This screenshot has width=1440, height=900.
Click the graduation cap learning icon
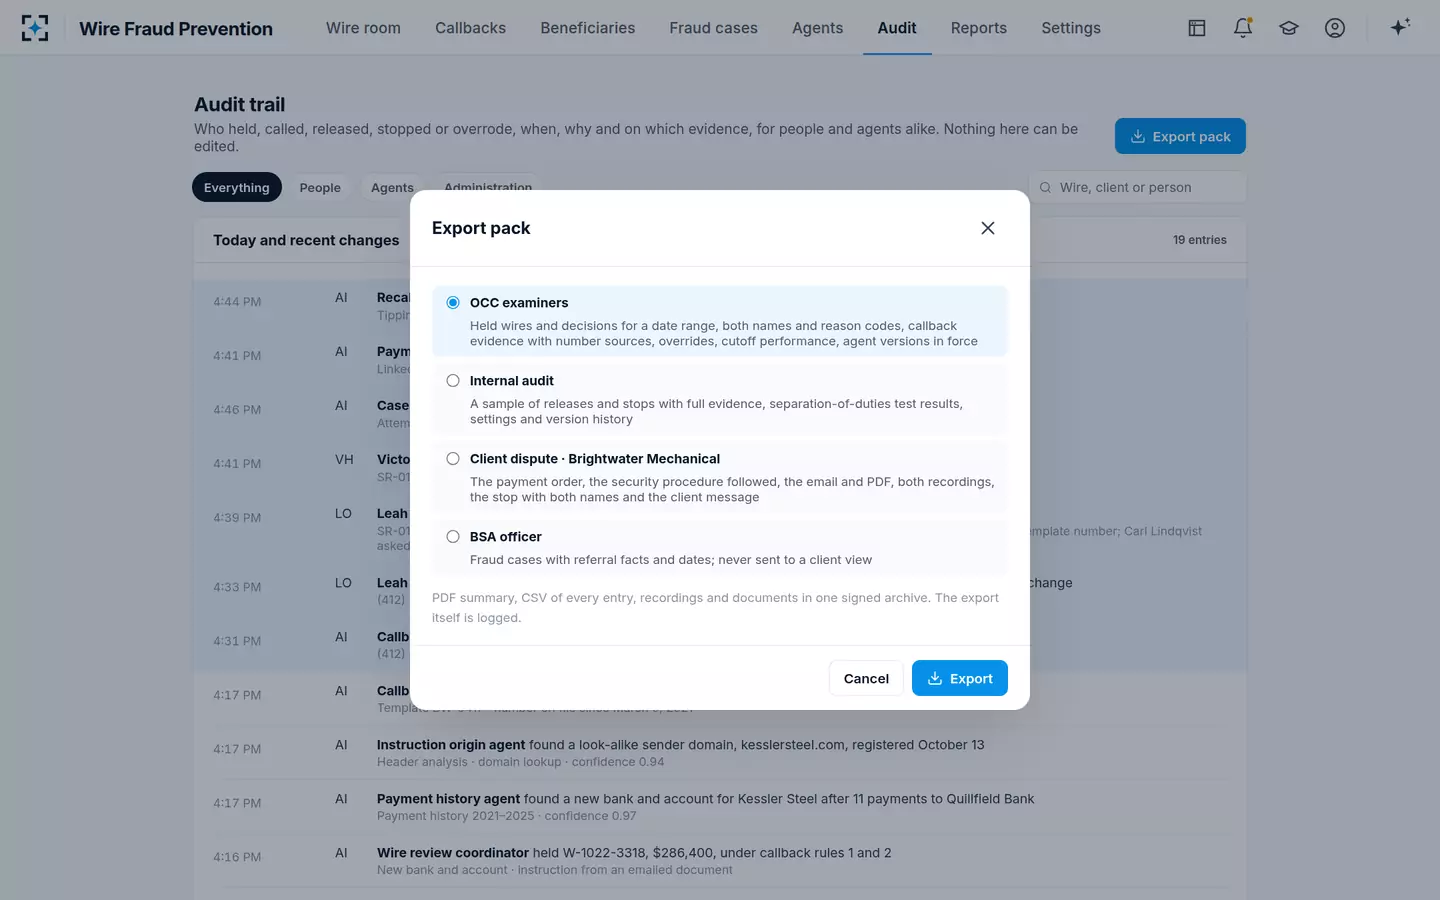click(x=1289, y=28)
